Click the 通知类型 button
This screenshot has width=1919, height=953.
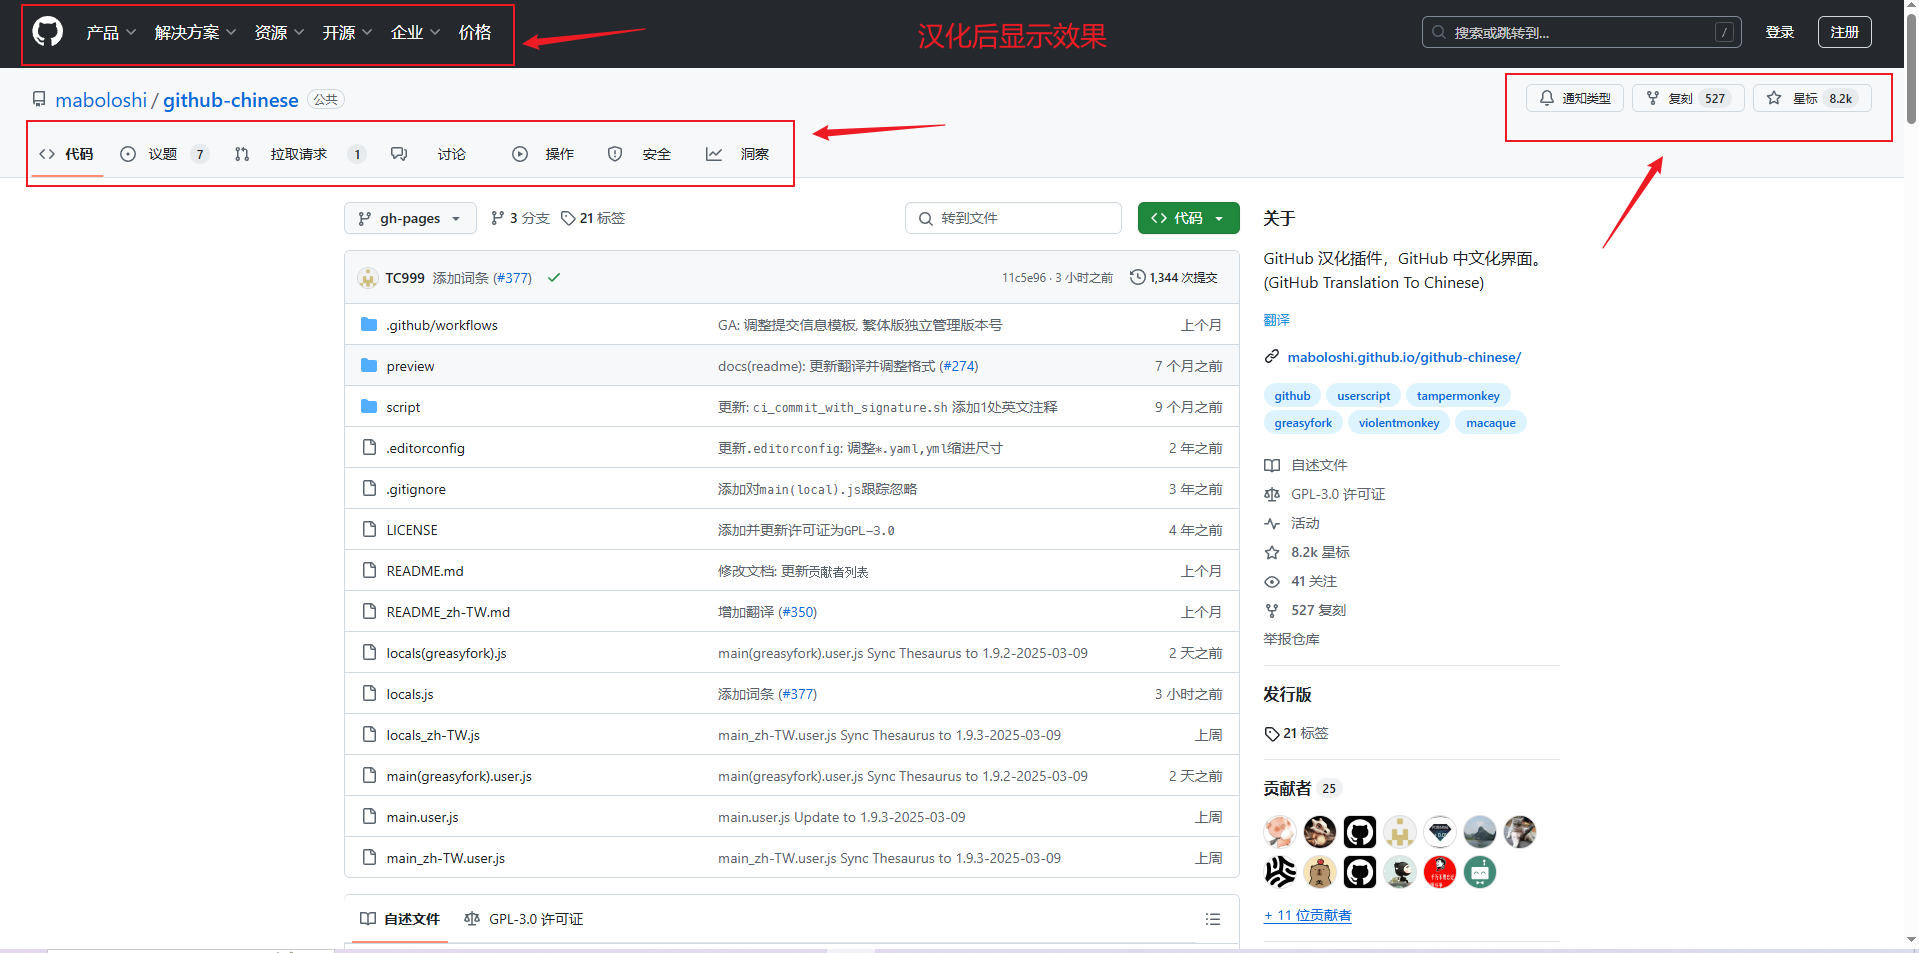point(1575,98)
